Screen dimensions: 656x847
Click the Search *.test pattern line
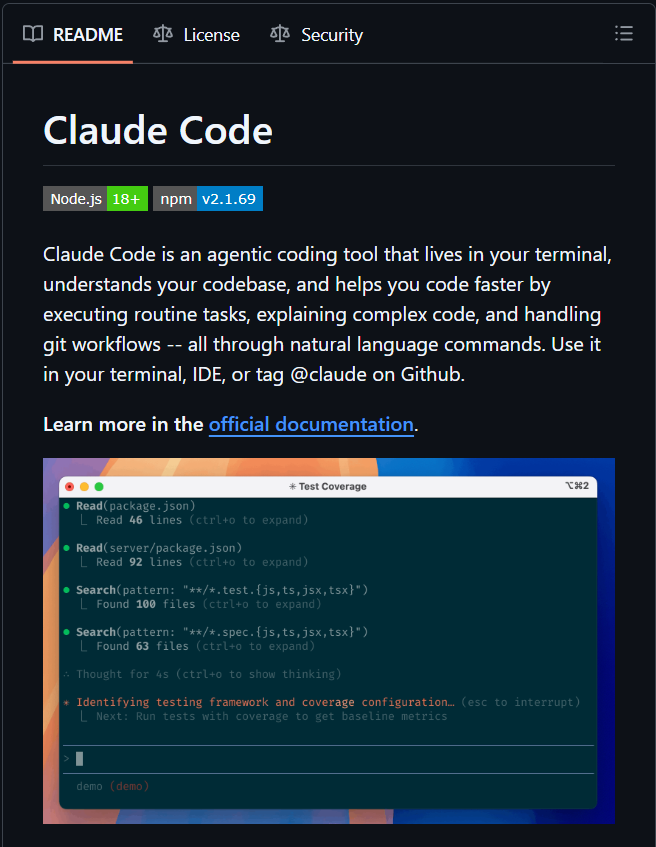pyautogui.click(x=222, y=590)
